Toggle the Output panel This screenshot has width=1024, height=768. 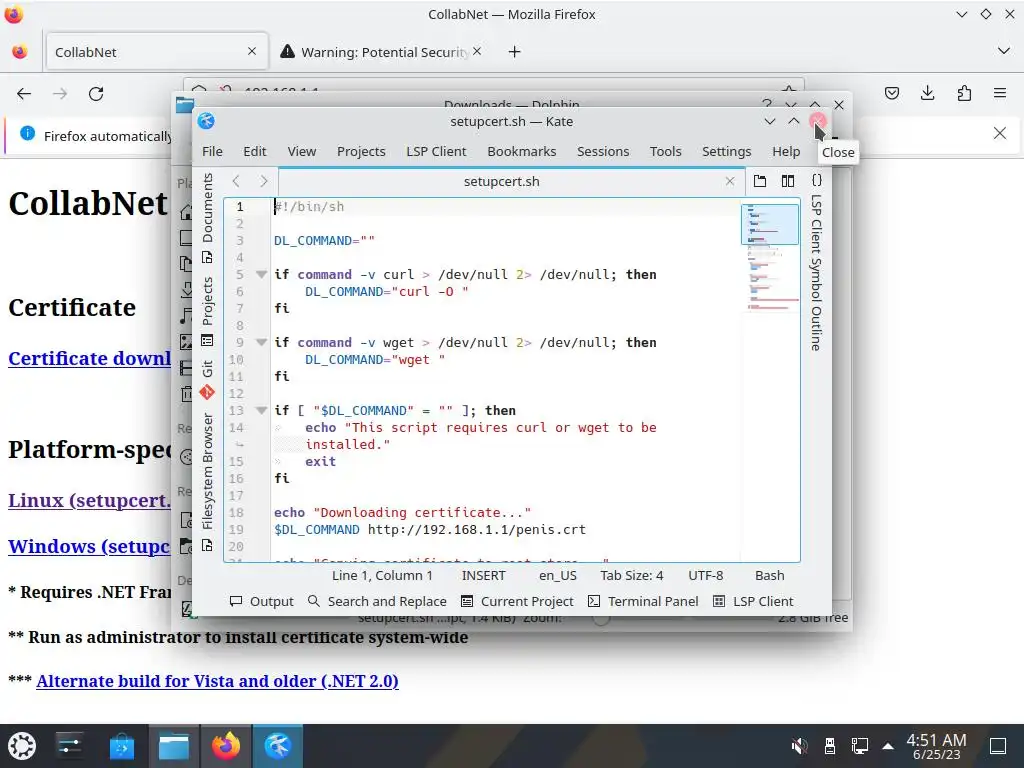click(x=261, y=601)
